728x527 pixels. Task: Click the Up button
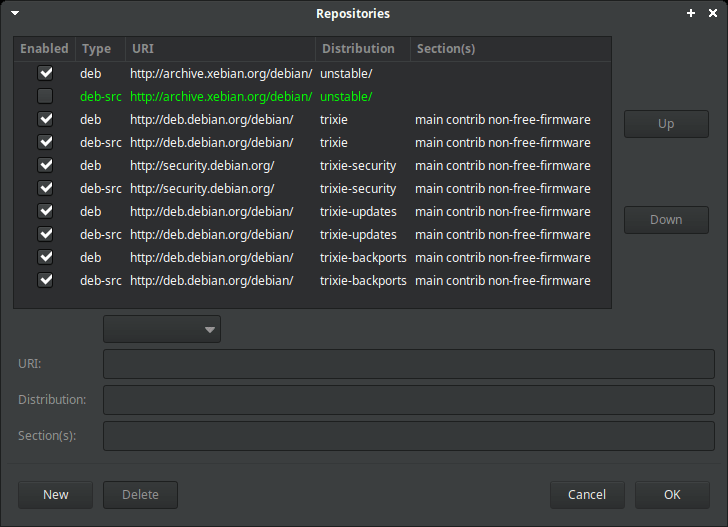click(x=666, y=124)
